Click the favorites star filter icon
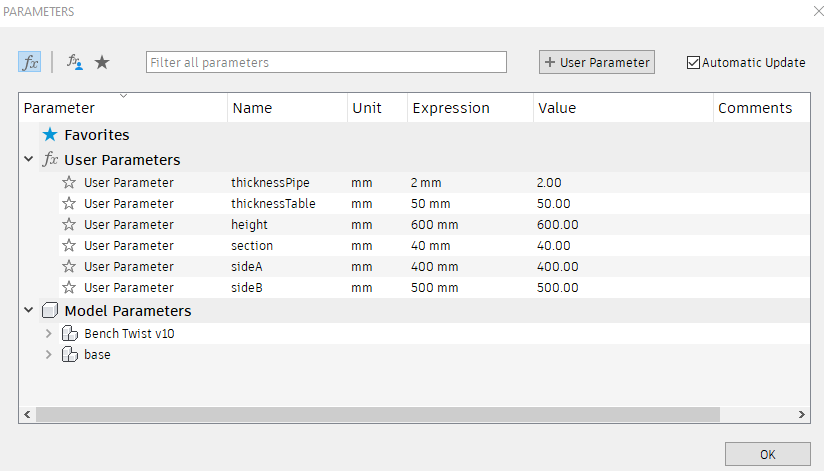Viewport: 824px width, 471px height. click(x=102, y=62)
